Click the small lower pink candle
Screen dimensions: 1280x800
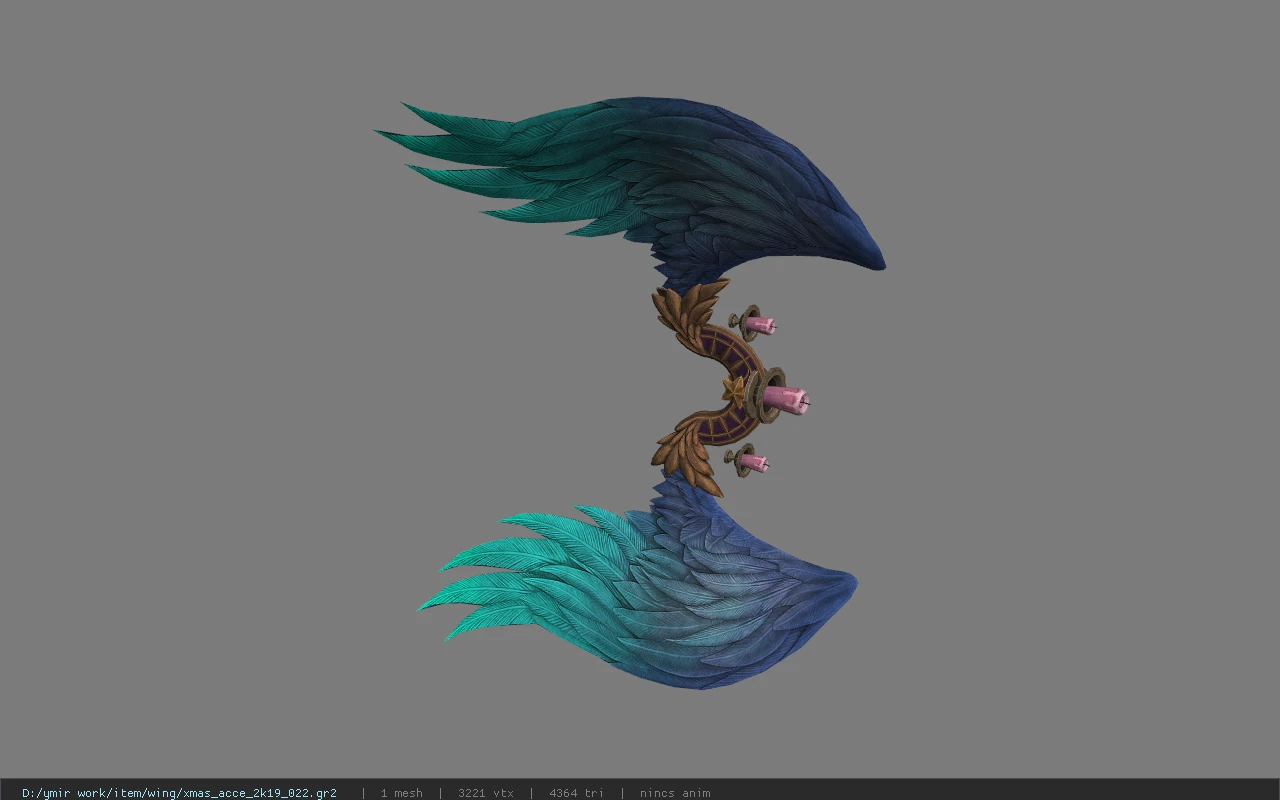pos(753,463)
